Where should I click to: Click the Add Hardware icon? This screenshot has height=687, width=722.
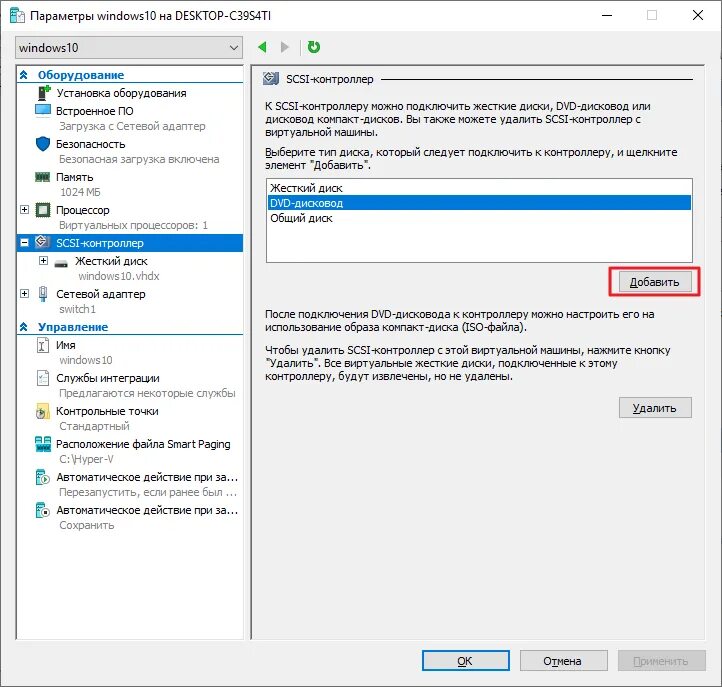click(x=43, y=93)
